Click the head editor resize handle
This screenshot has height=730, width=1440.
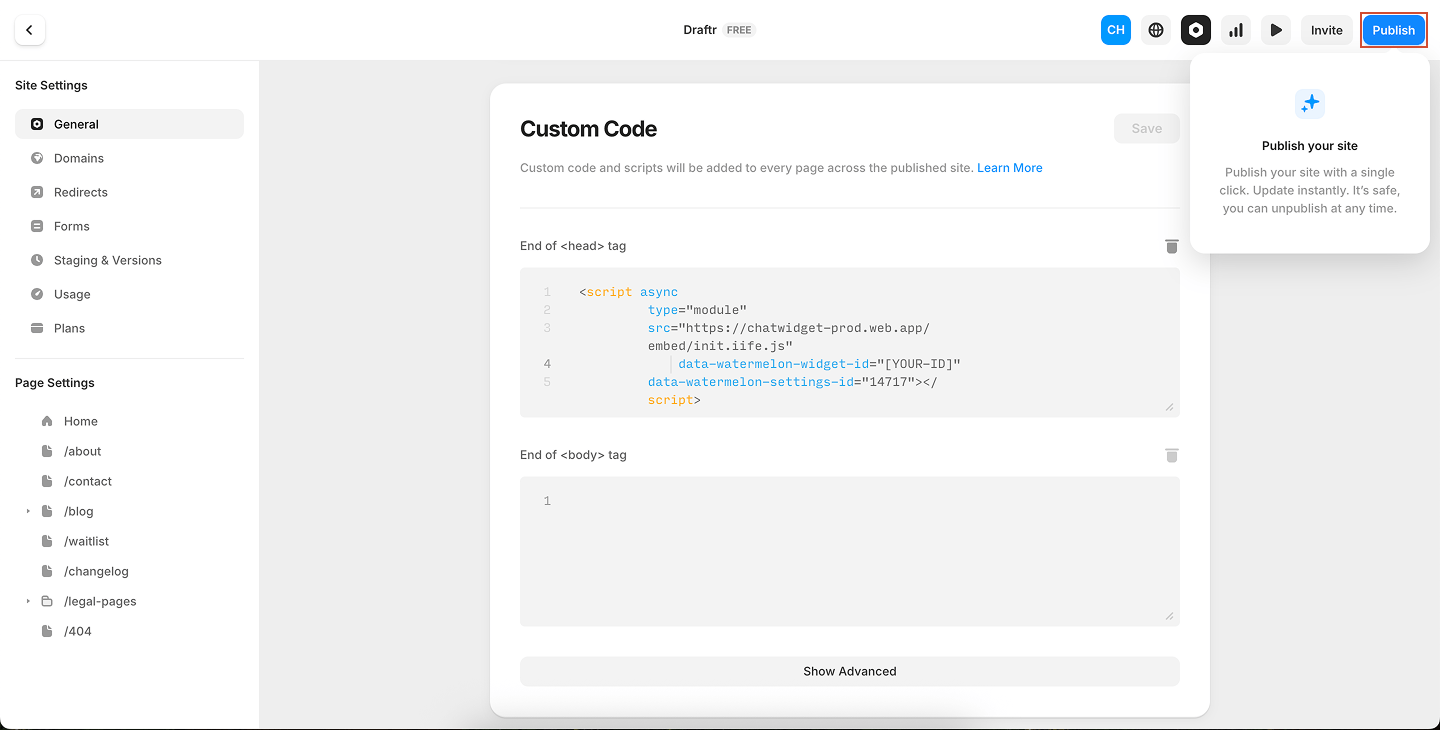coord(1169,407)
